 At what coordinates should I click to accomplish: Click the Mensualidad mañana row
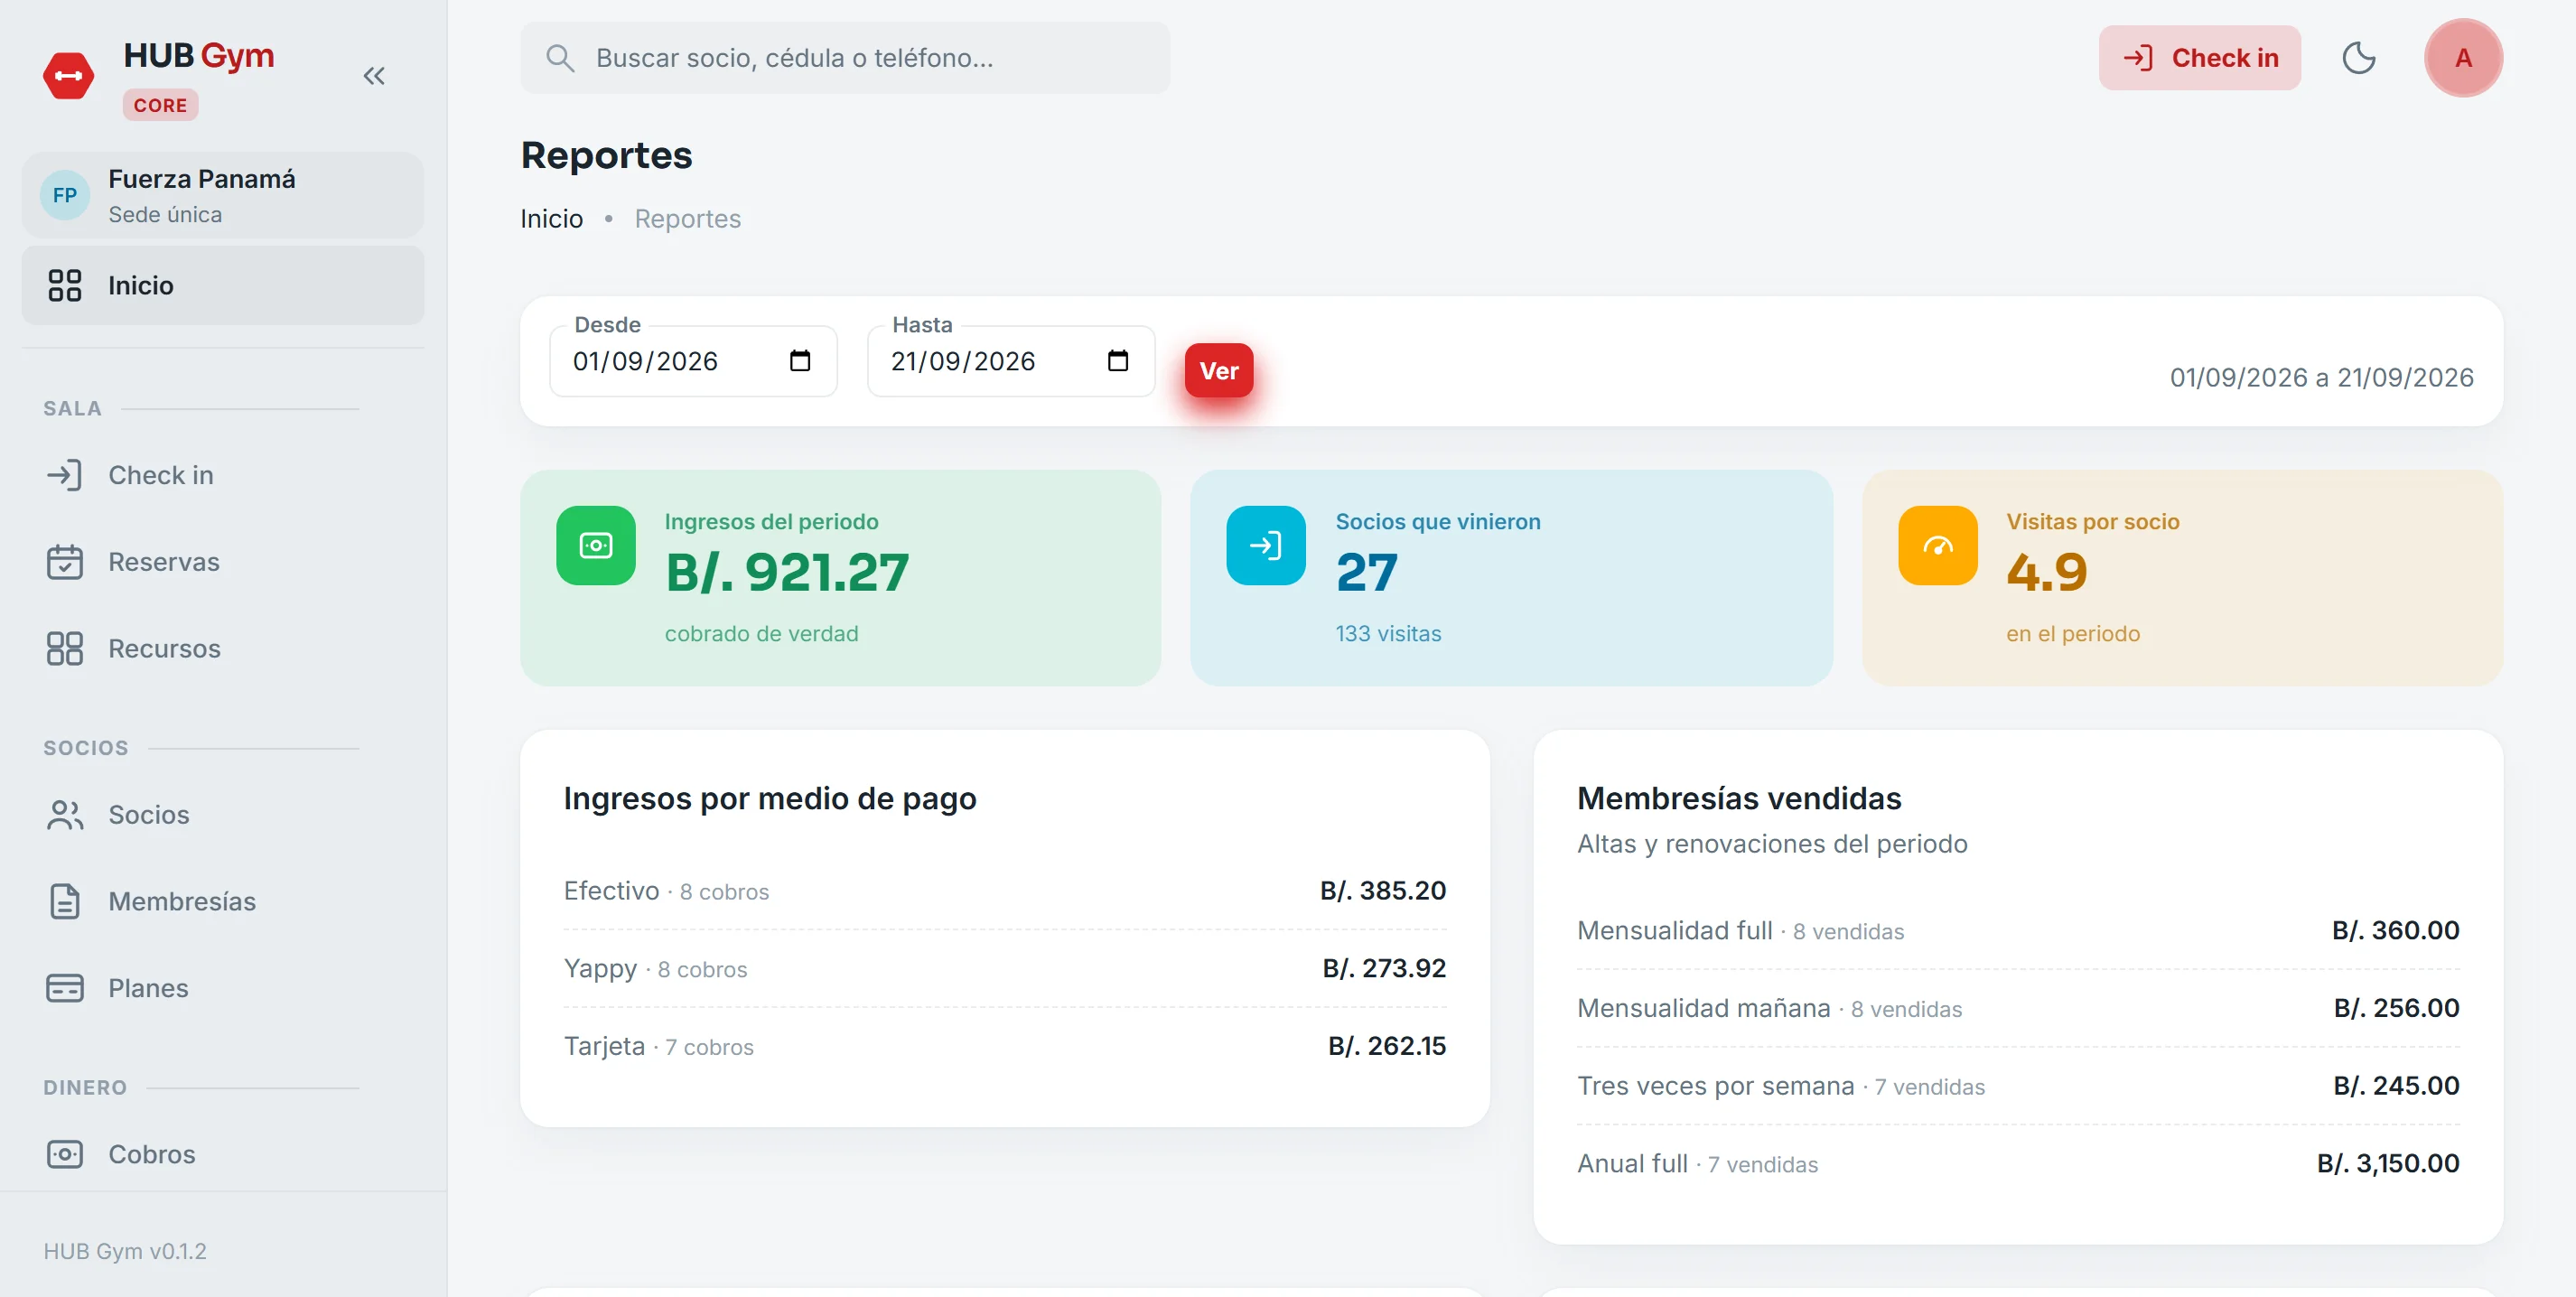pyautogui.click(x=2018, y=1008)
